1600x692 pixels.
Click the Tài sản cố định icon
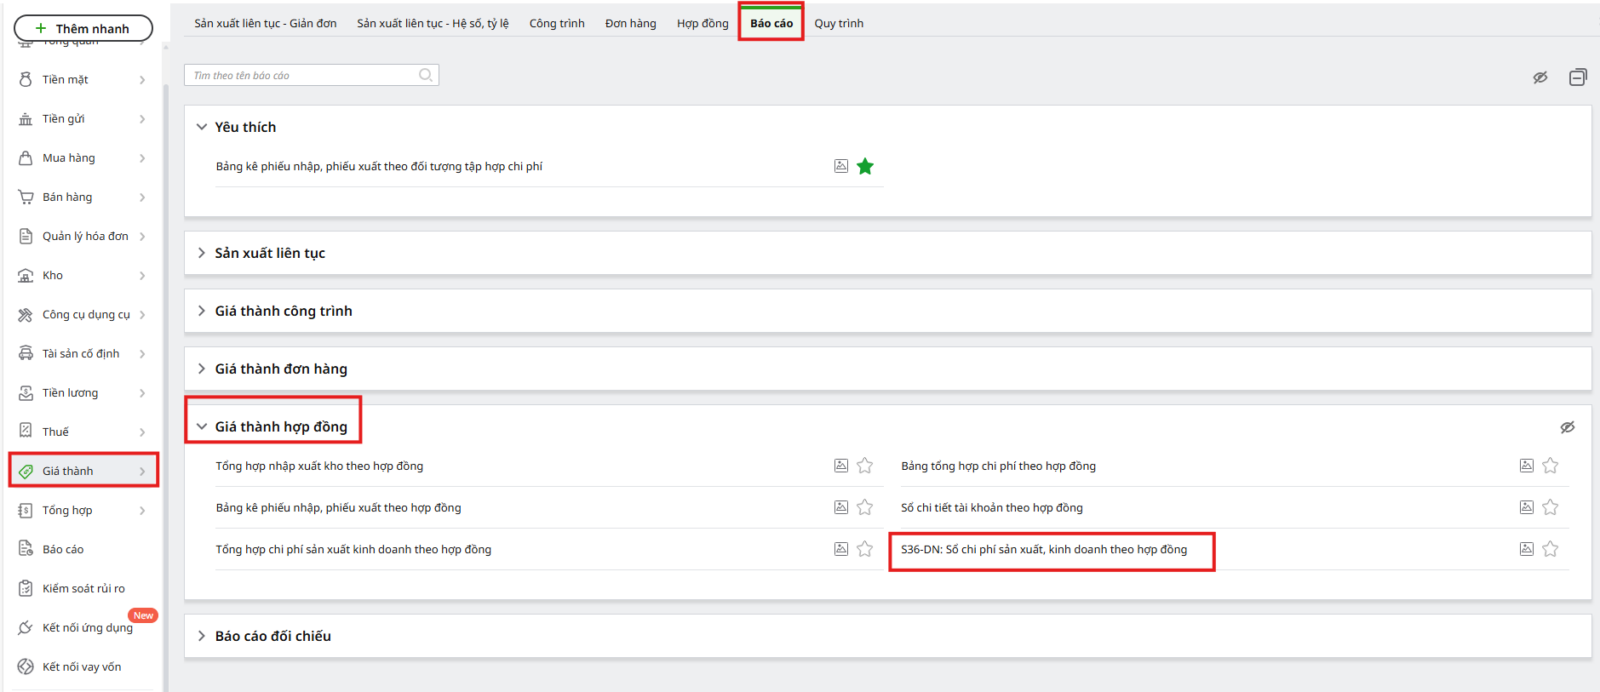coord(26,354)
